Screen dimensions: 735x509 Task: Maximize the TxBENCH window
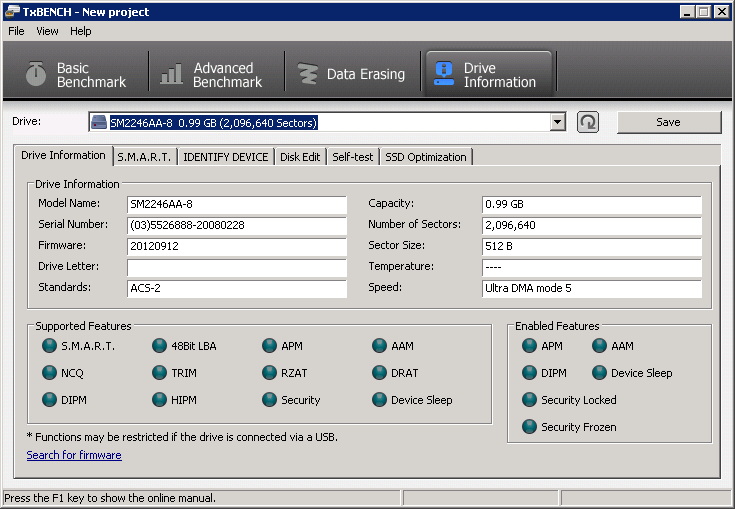tap(704, 12)
